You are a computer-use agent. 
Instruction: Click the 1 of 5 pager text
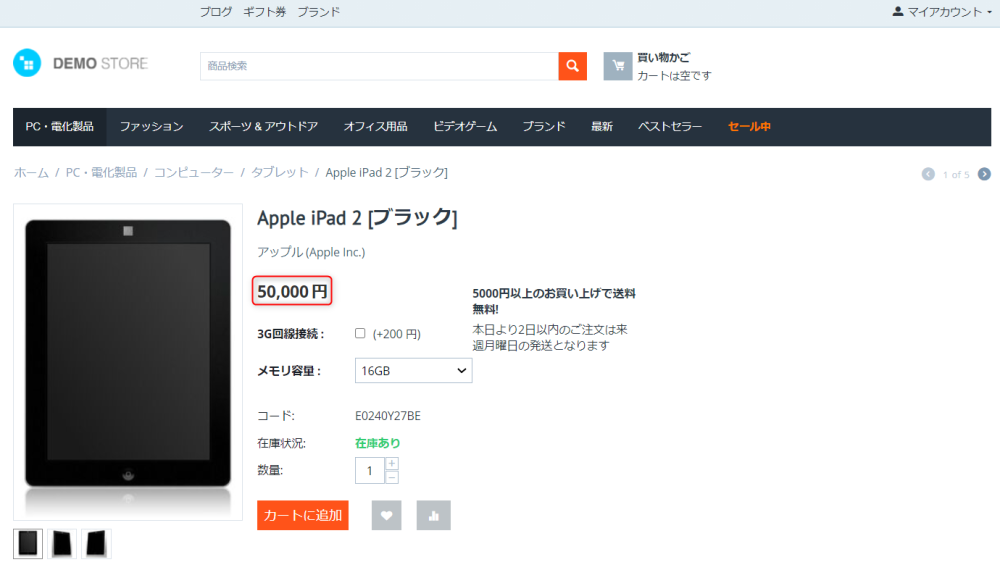(x=956, y=175)
